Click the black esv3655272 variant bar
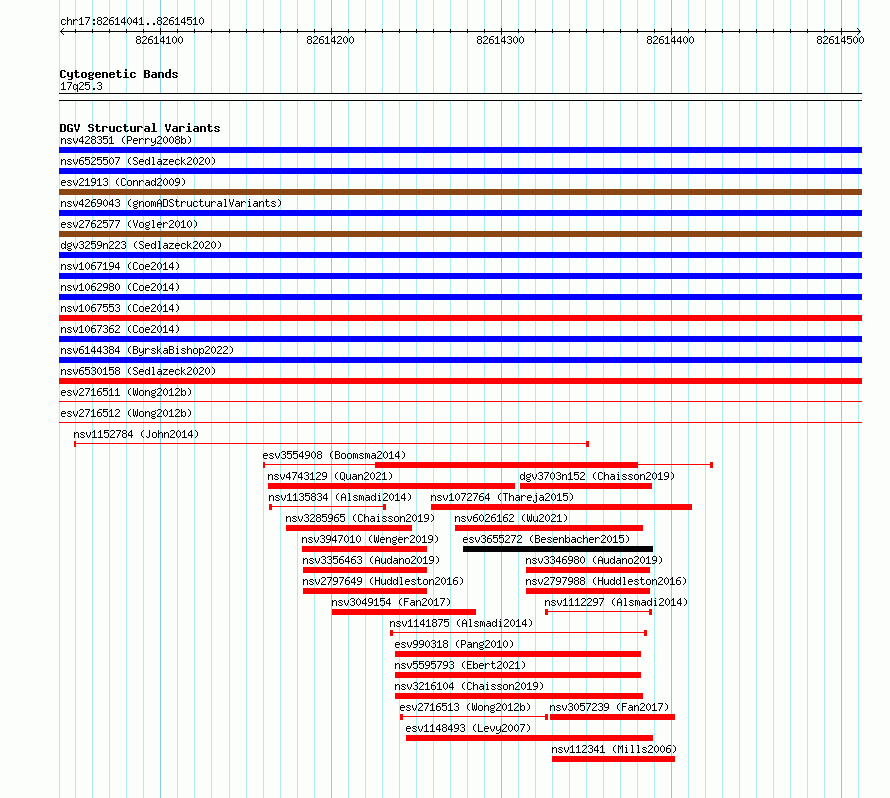 tap(558, 549)
